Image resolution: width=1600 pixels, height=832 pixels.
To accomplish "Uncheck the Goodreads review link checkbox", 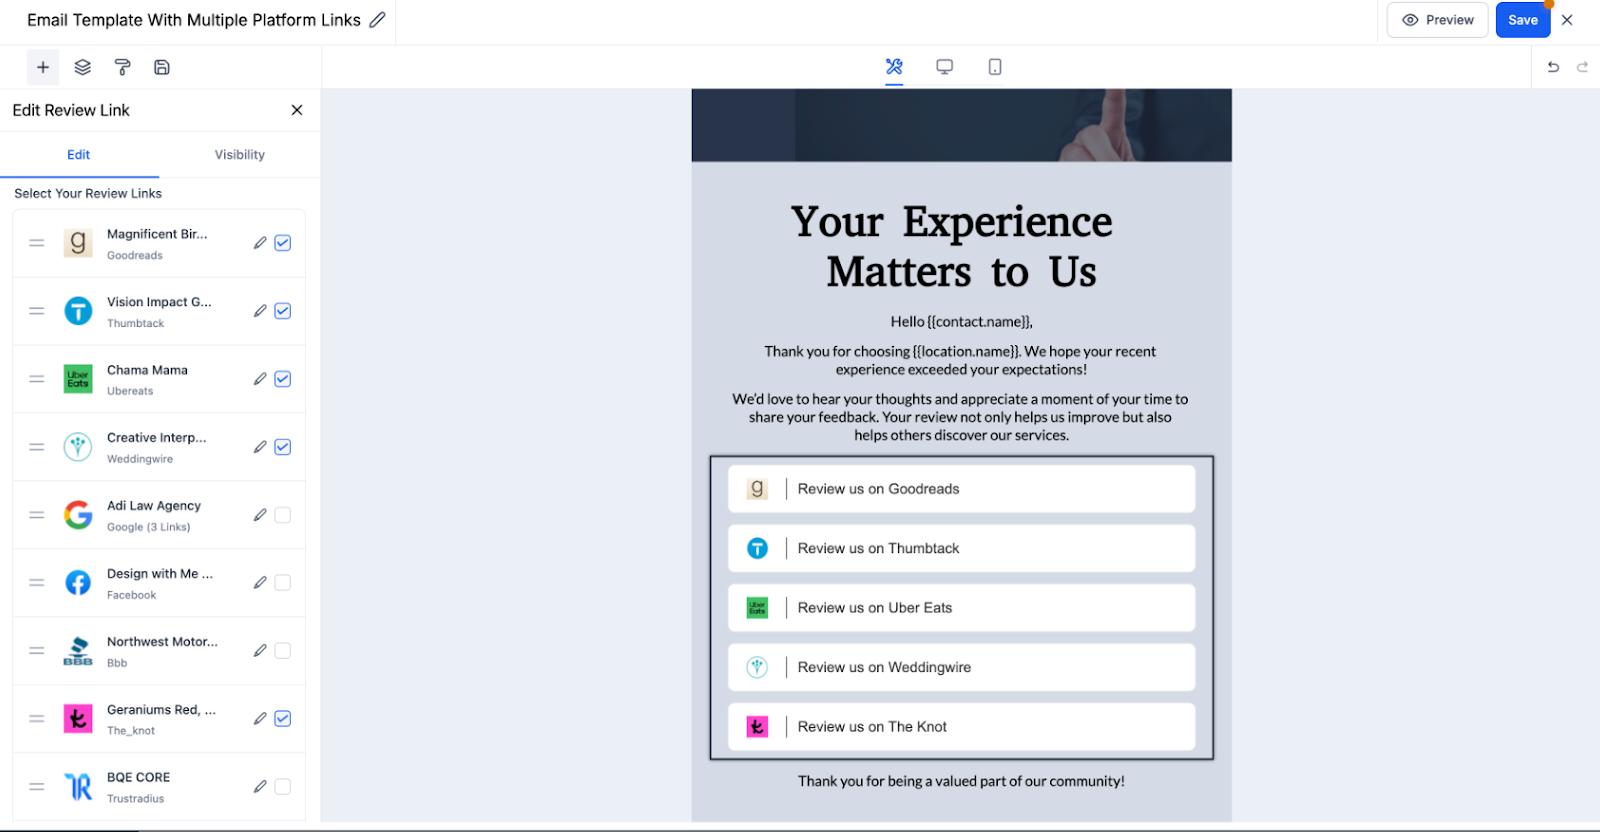I will click(283, 243).
